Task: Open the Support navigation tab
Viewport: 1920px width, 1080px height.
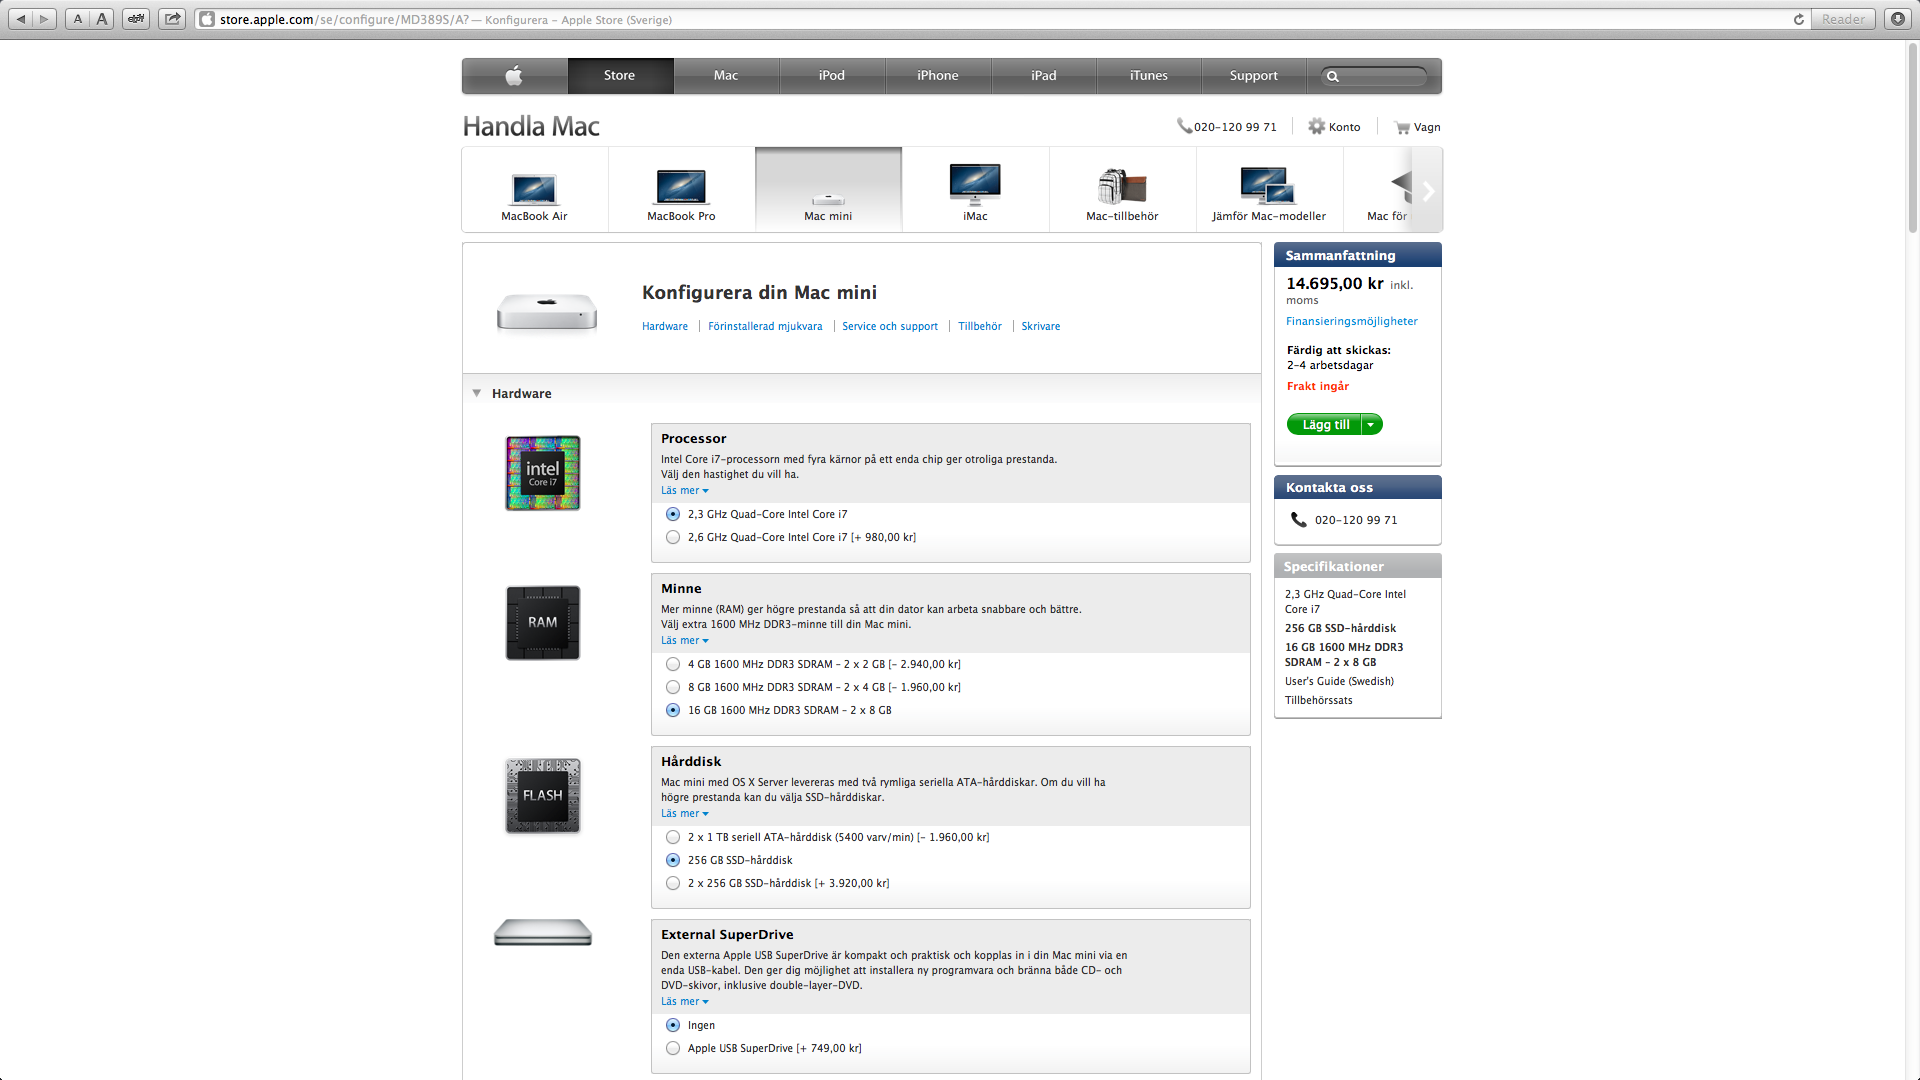Action: click(x=1253, y=76)
